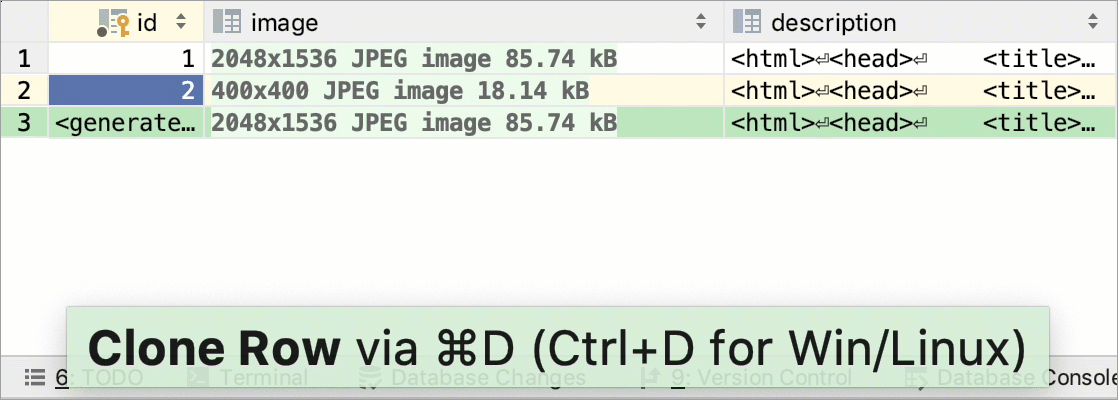The height and width of the screenshot is (400, 1118).
Task: Select row number 1 in the gutter
Action: pyautogui.click(x=24, y=58)
